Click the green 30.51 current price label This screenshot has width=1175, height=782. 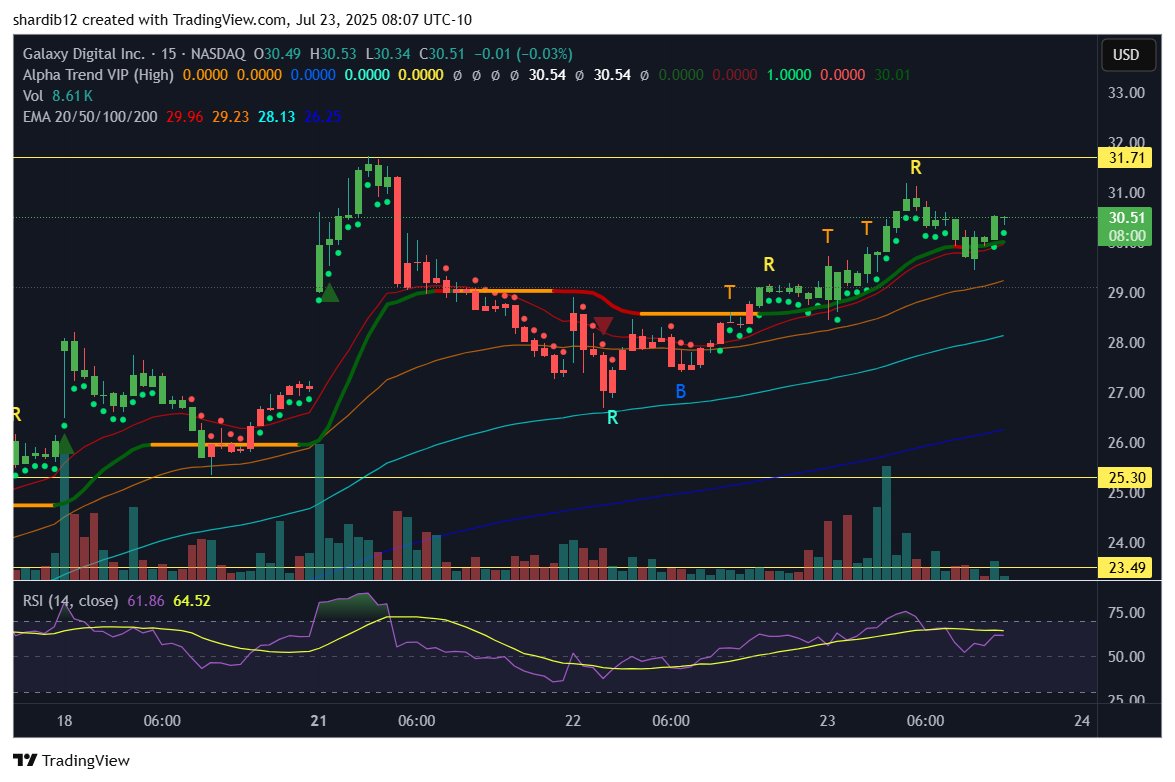[x=1126, y=218]
